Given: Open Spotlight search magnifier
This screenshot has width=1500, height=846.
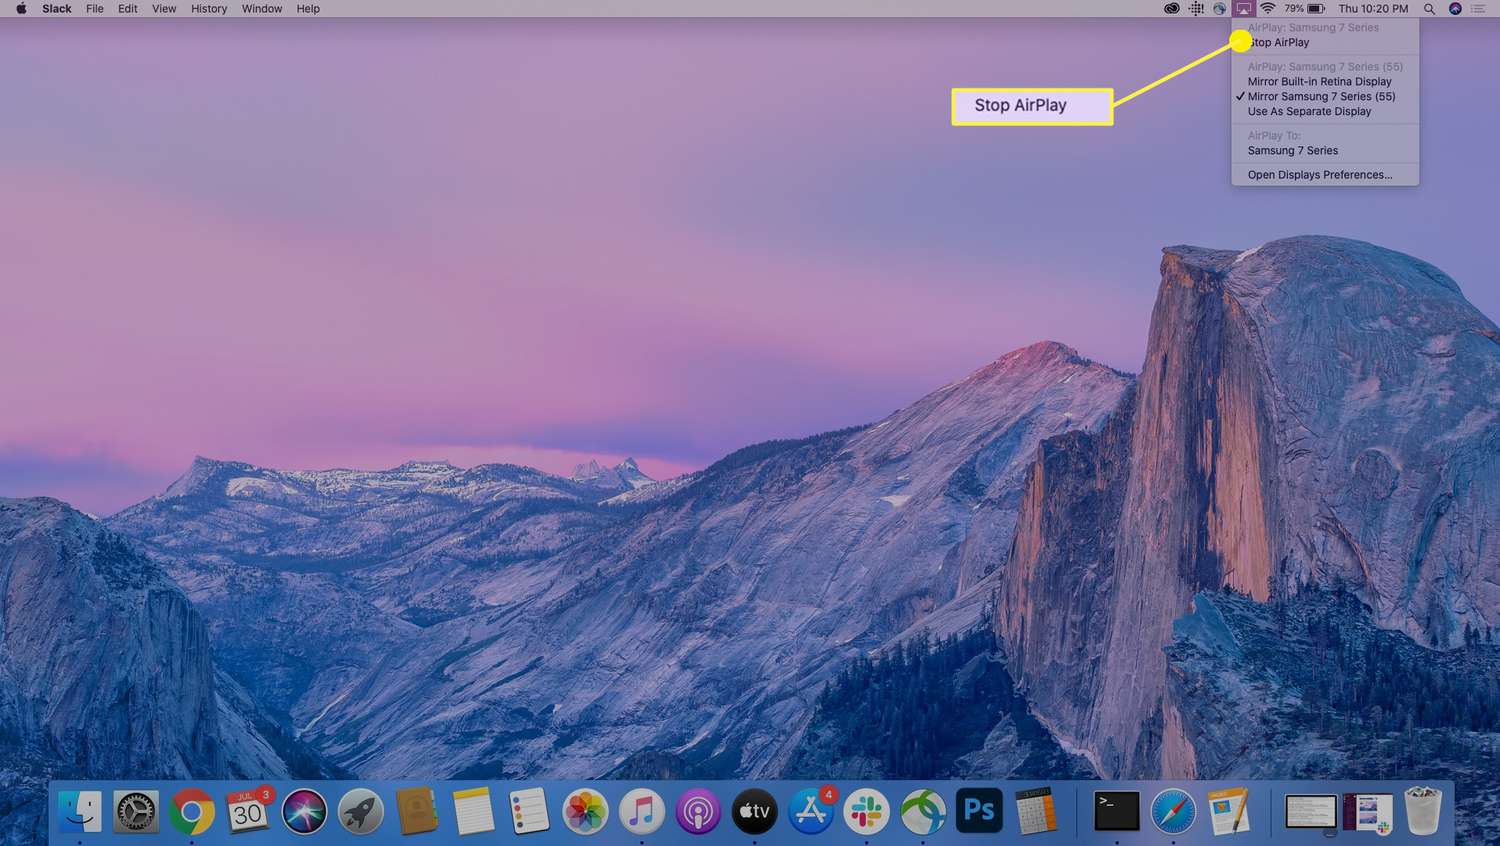Looking at the screenshot, I should click(x=1429, y=9).
